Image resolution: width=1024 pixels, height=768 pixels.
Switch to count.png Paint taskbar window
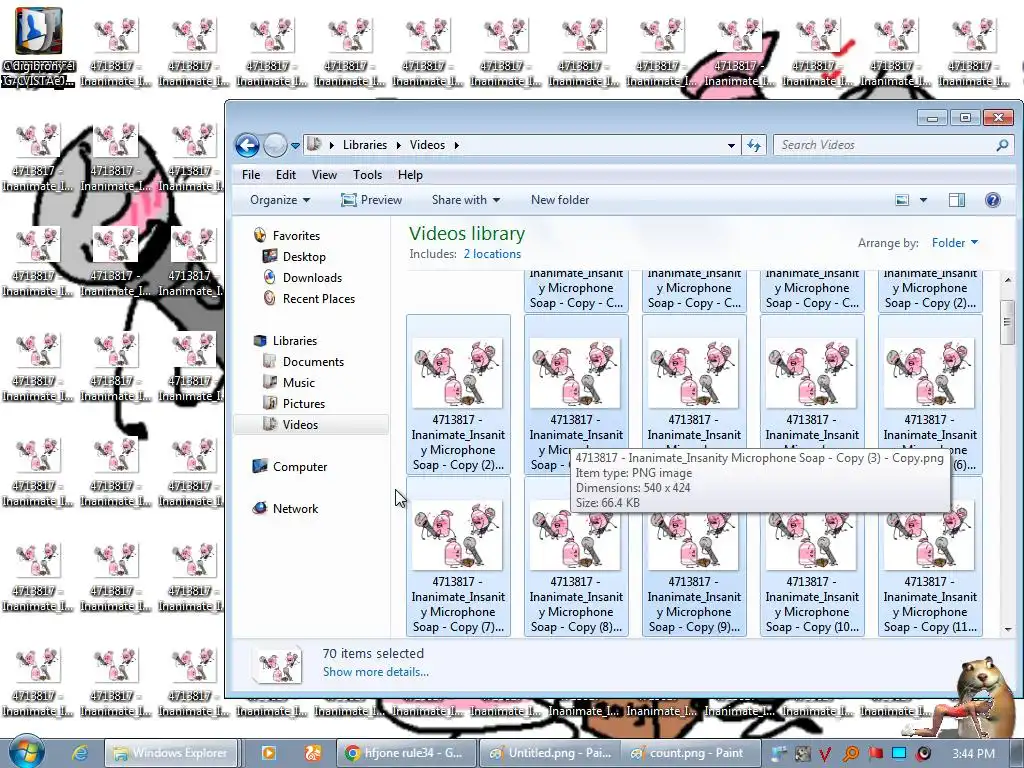[690, 753]
